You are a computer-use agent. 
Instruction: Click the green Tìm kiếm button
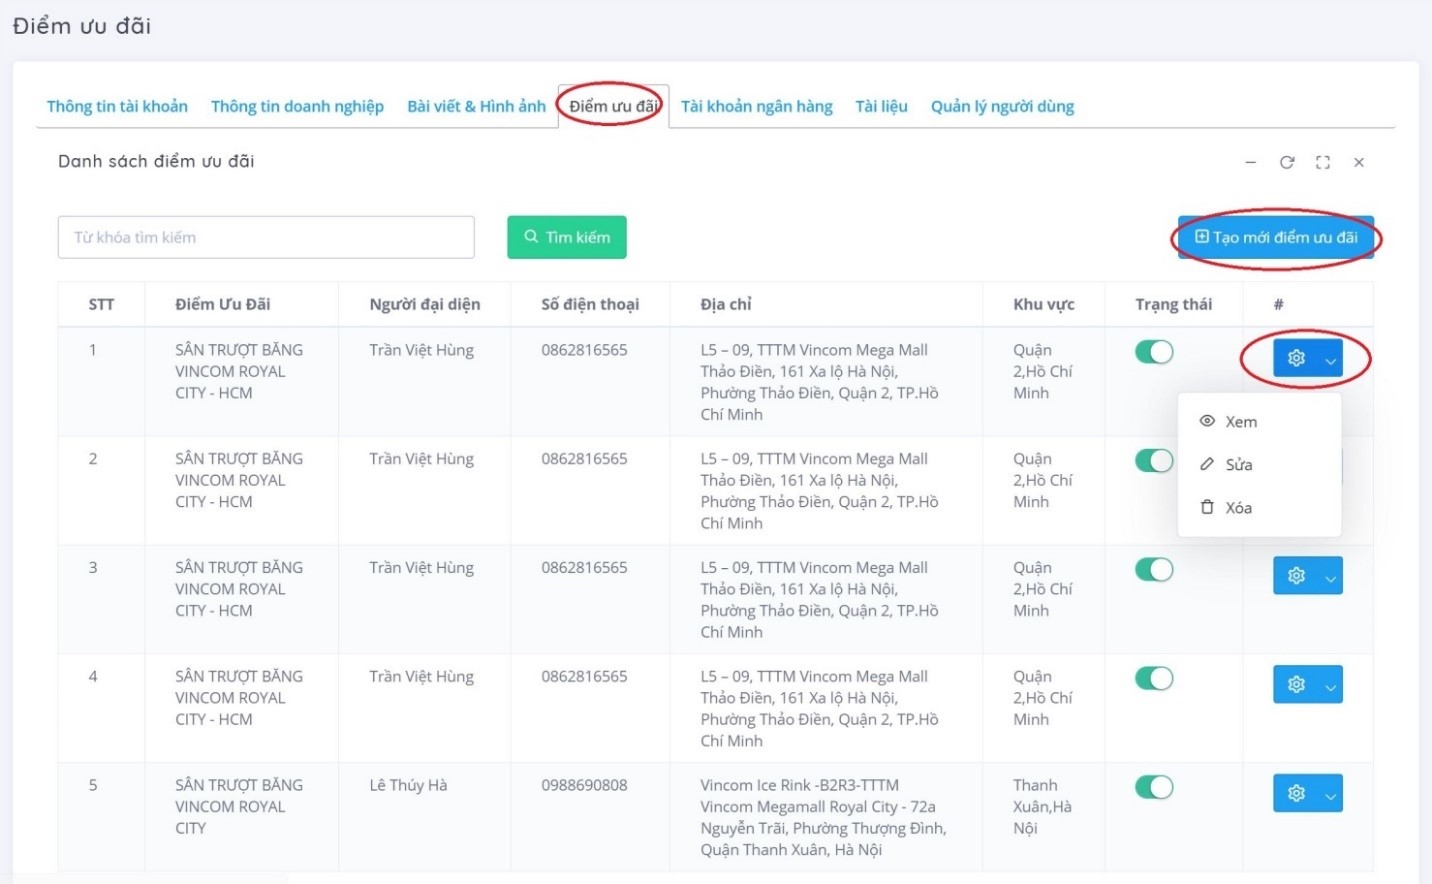point(567,237)
